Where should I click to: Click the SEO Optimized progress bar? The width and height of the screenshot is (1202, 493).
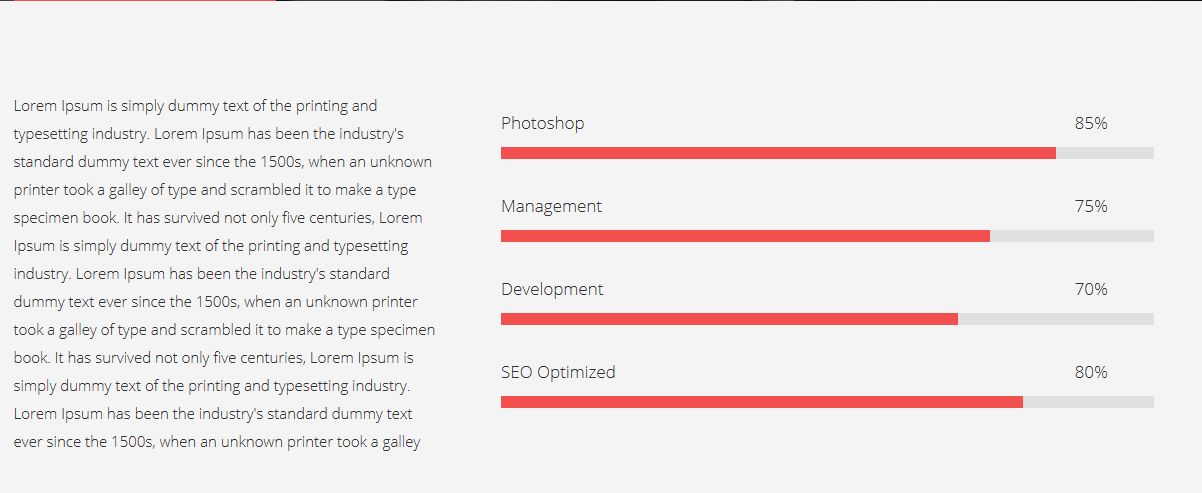coord(761,402)
